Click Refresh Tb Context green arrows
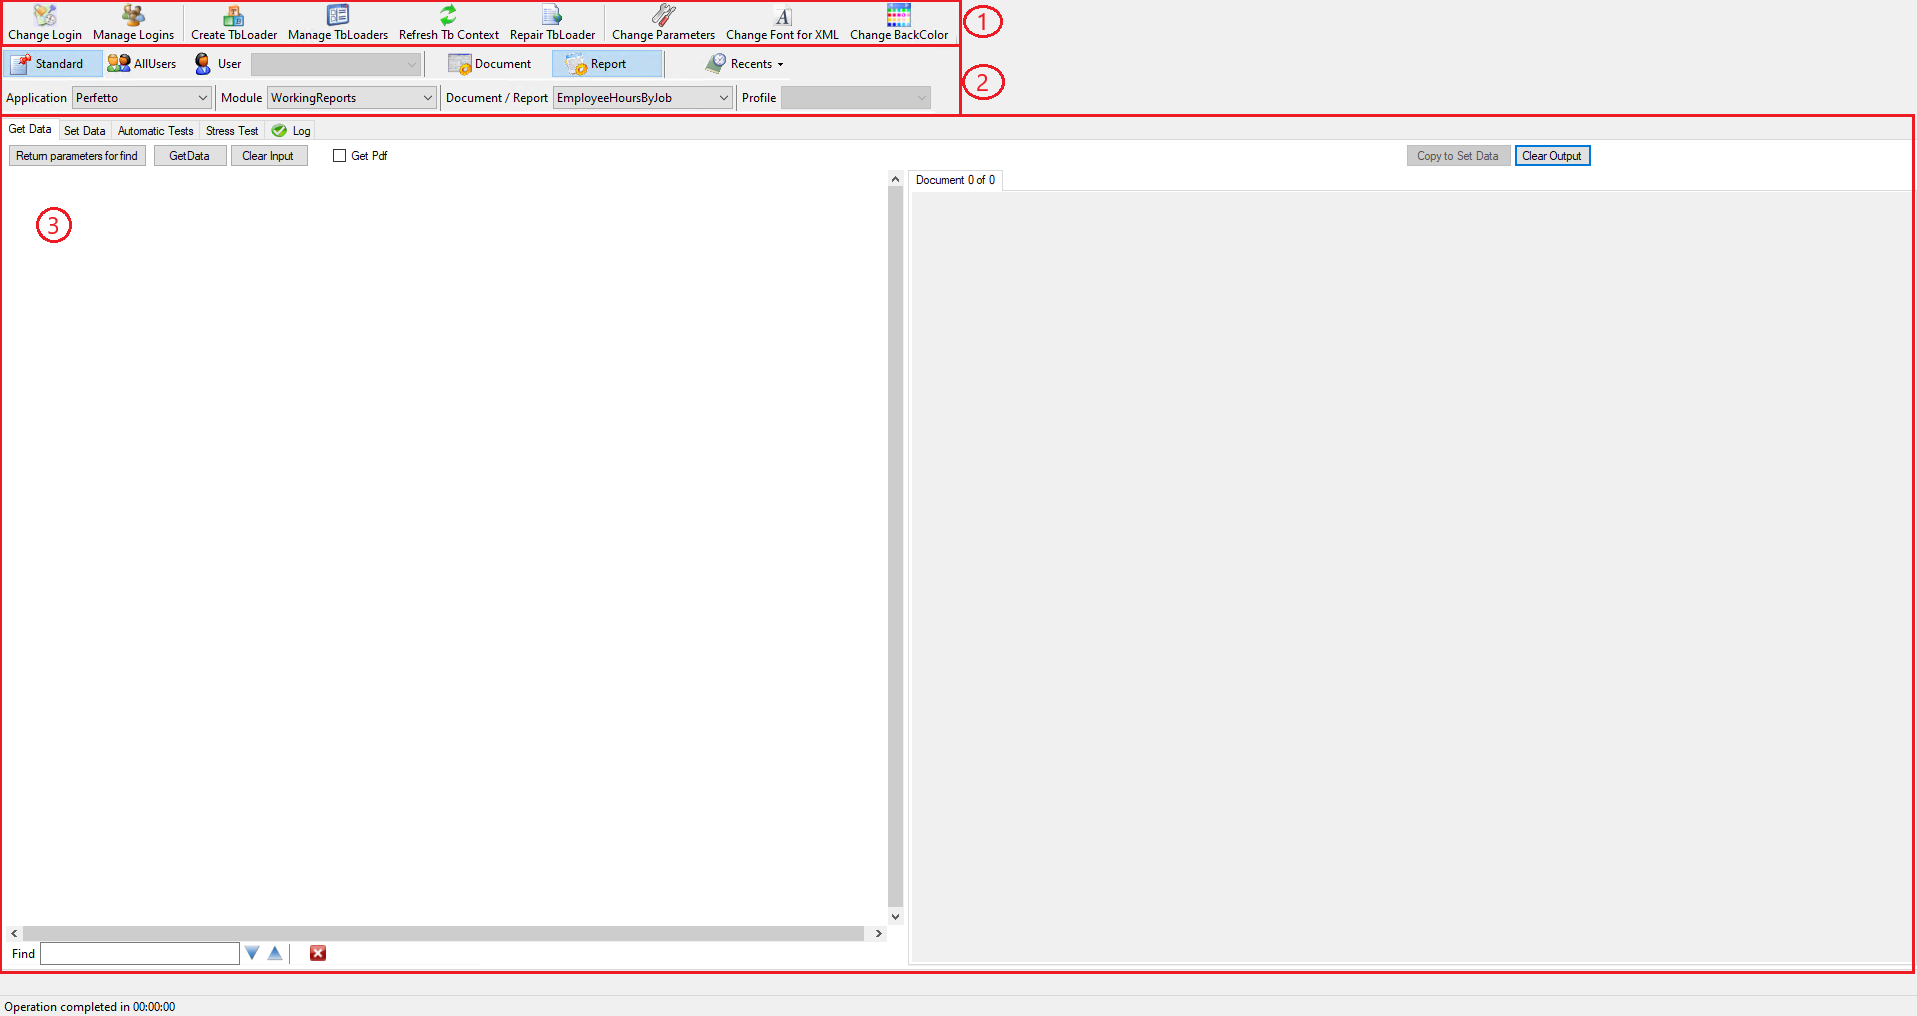This screenshot has width=1917, height=1016. pyautogui.click(x=448, y=16)
